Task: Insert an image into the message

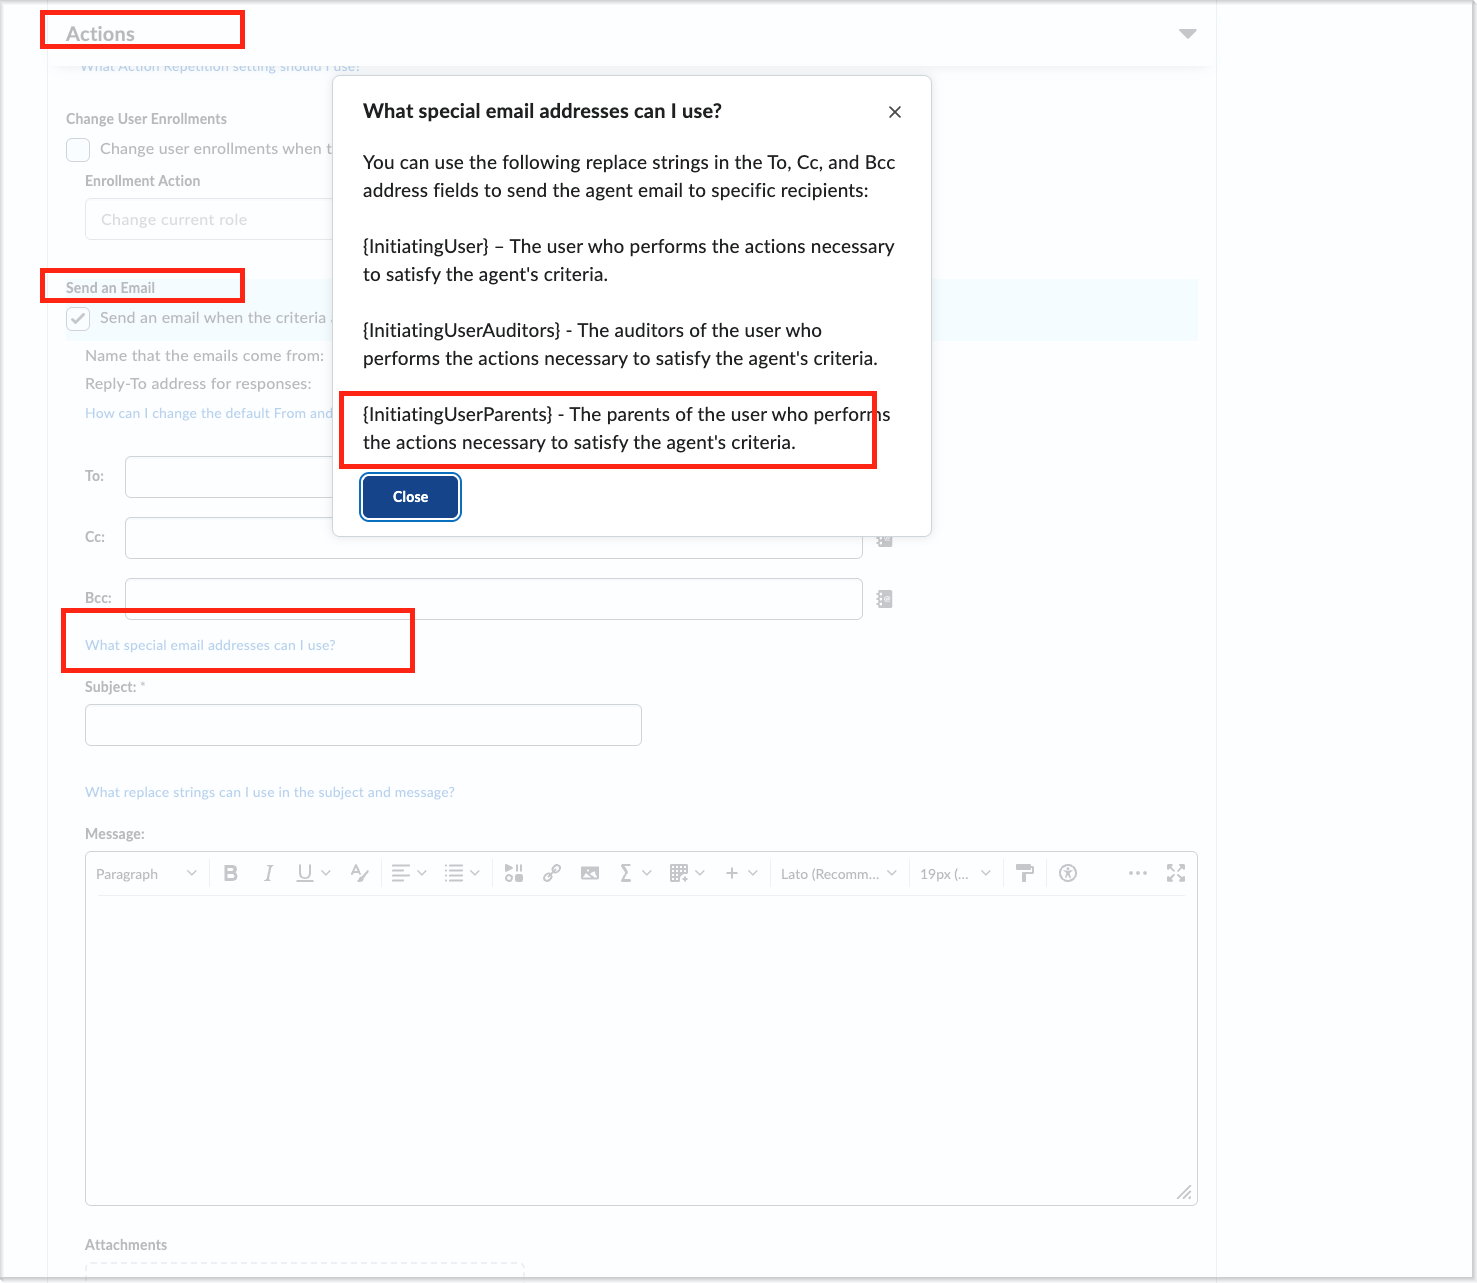Action: (590, 872)
